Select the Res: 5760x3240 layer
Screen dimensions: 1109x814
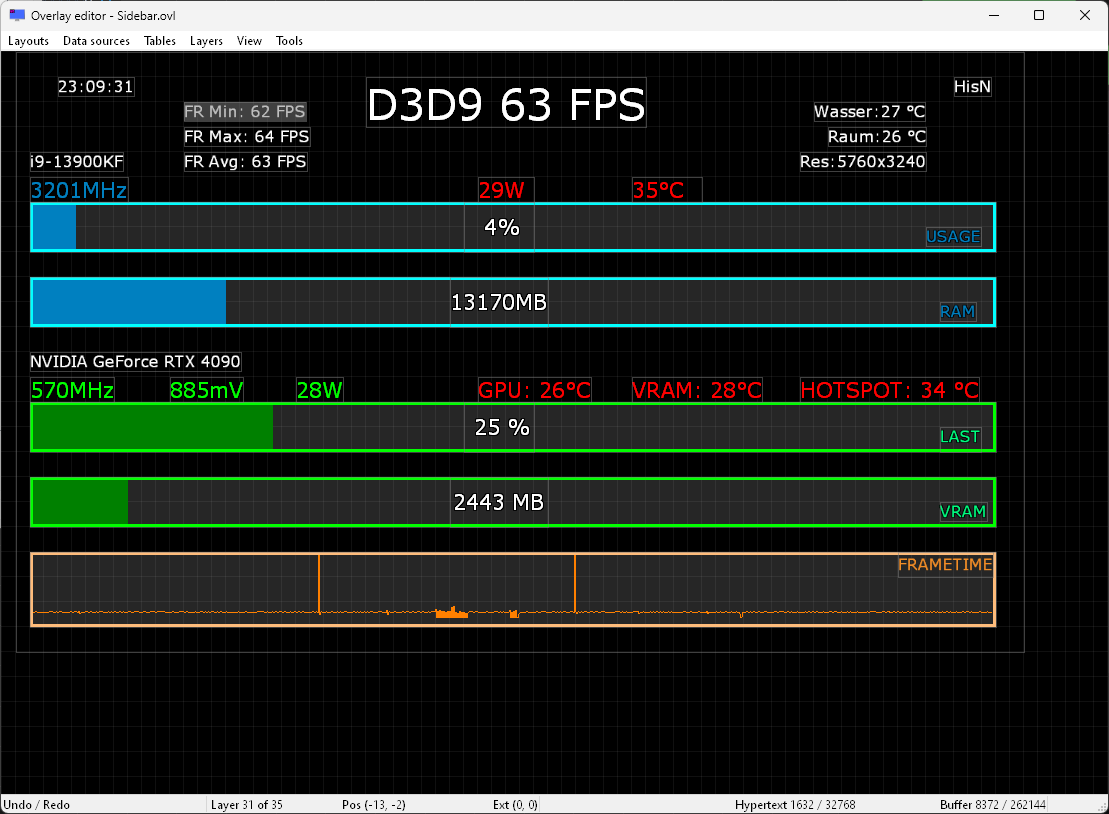(x=862, y=162)
